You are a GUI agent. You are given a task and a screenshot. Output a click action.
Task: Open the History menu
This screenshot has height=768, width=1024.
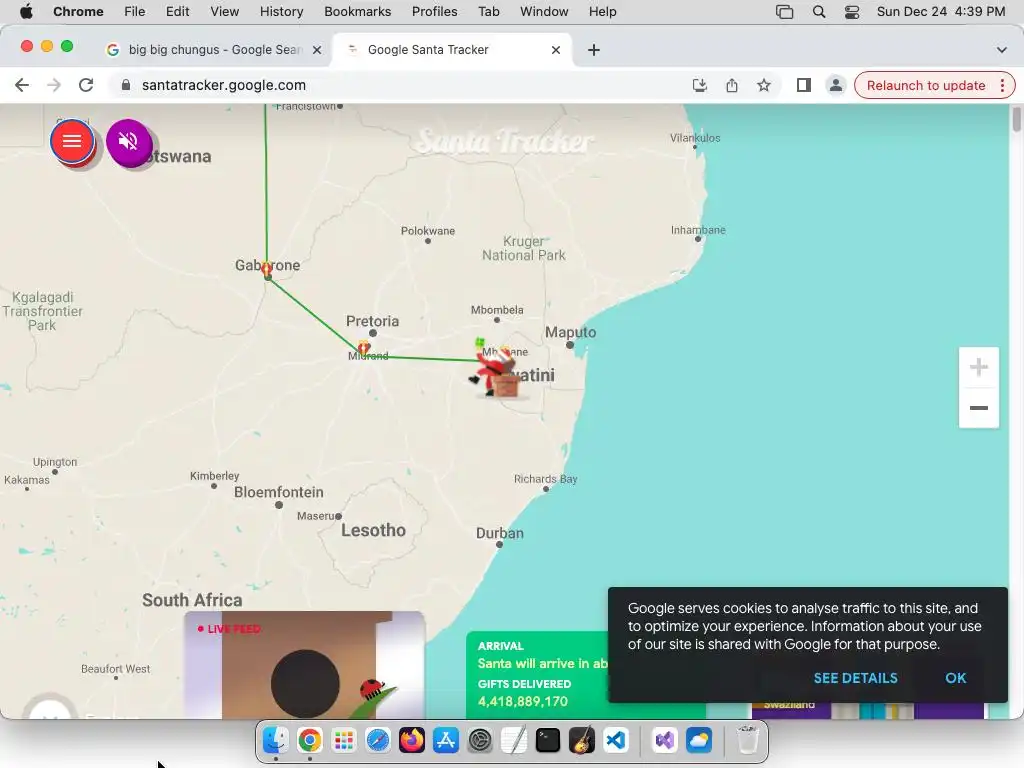281,12
